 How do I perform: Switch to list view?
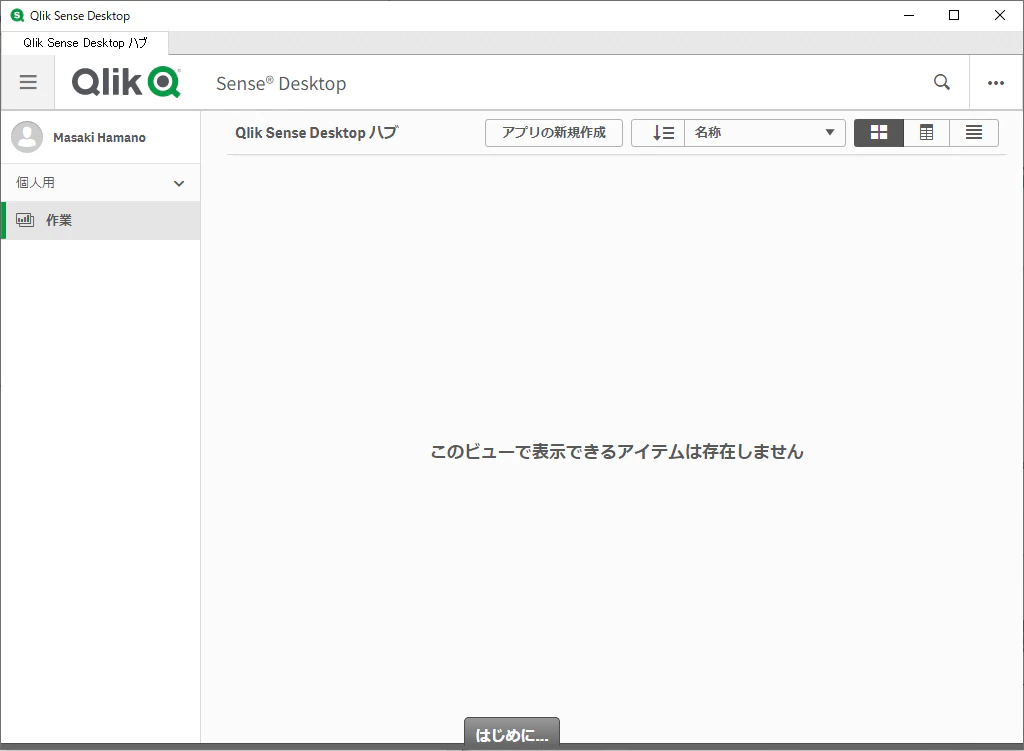[974, 133]
